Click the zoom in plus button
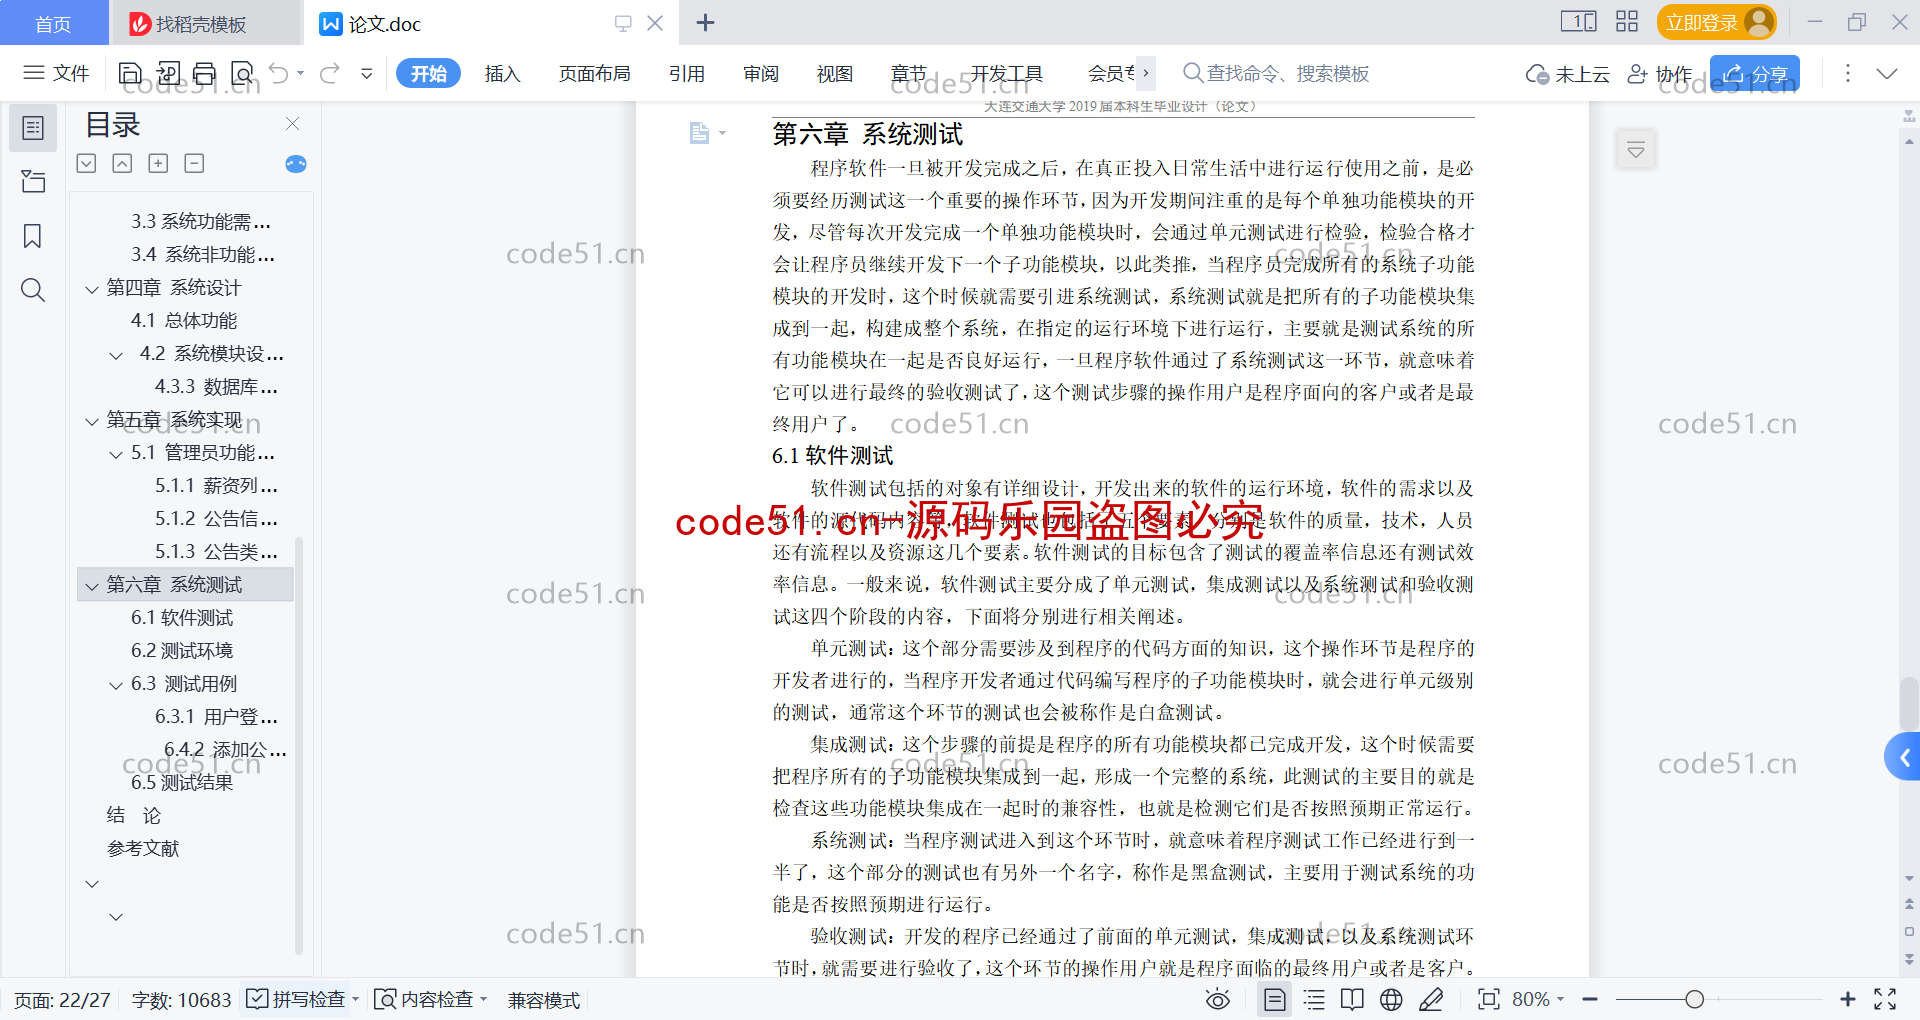Viewport: 1920px width, 1020px height. (x=1847, y=999)
